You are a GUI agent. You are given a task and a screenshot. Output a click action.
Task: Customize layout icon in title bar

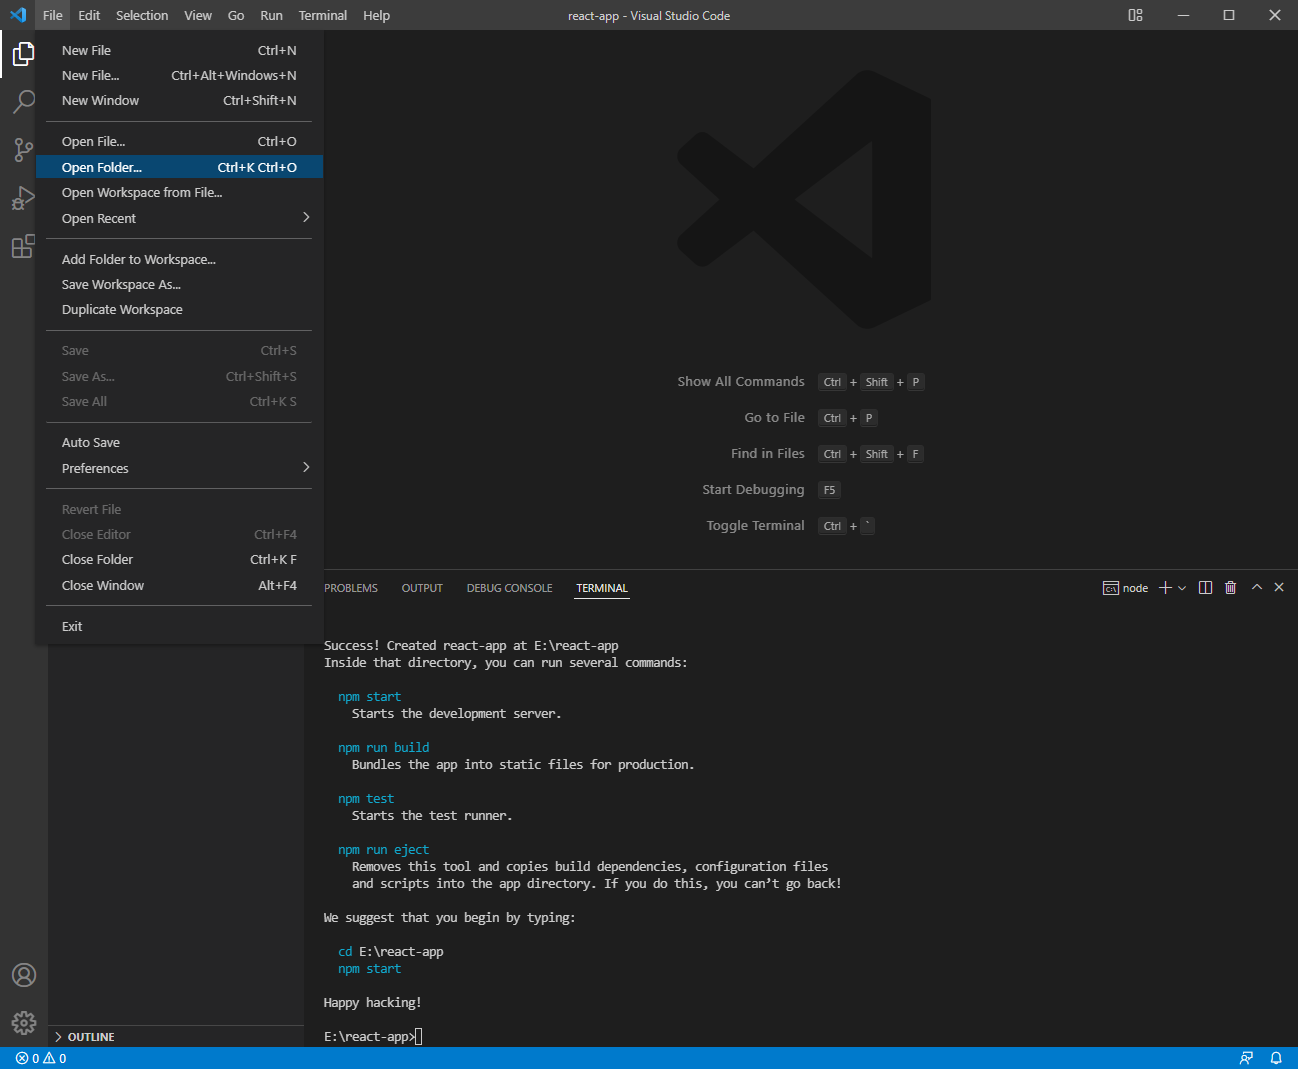(1135, 15)
